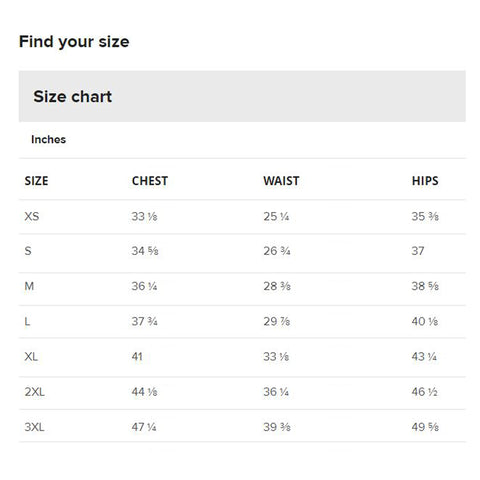Select the 2XL size row label
This screenshot has height=480, width=480.
click(x=35, y=392)
